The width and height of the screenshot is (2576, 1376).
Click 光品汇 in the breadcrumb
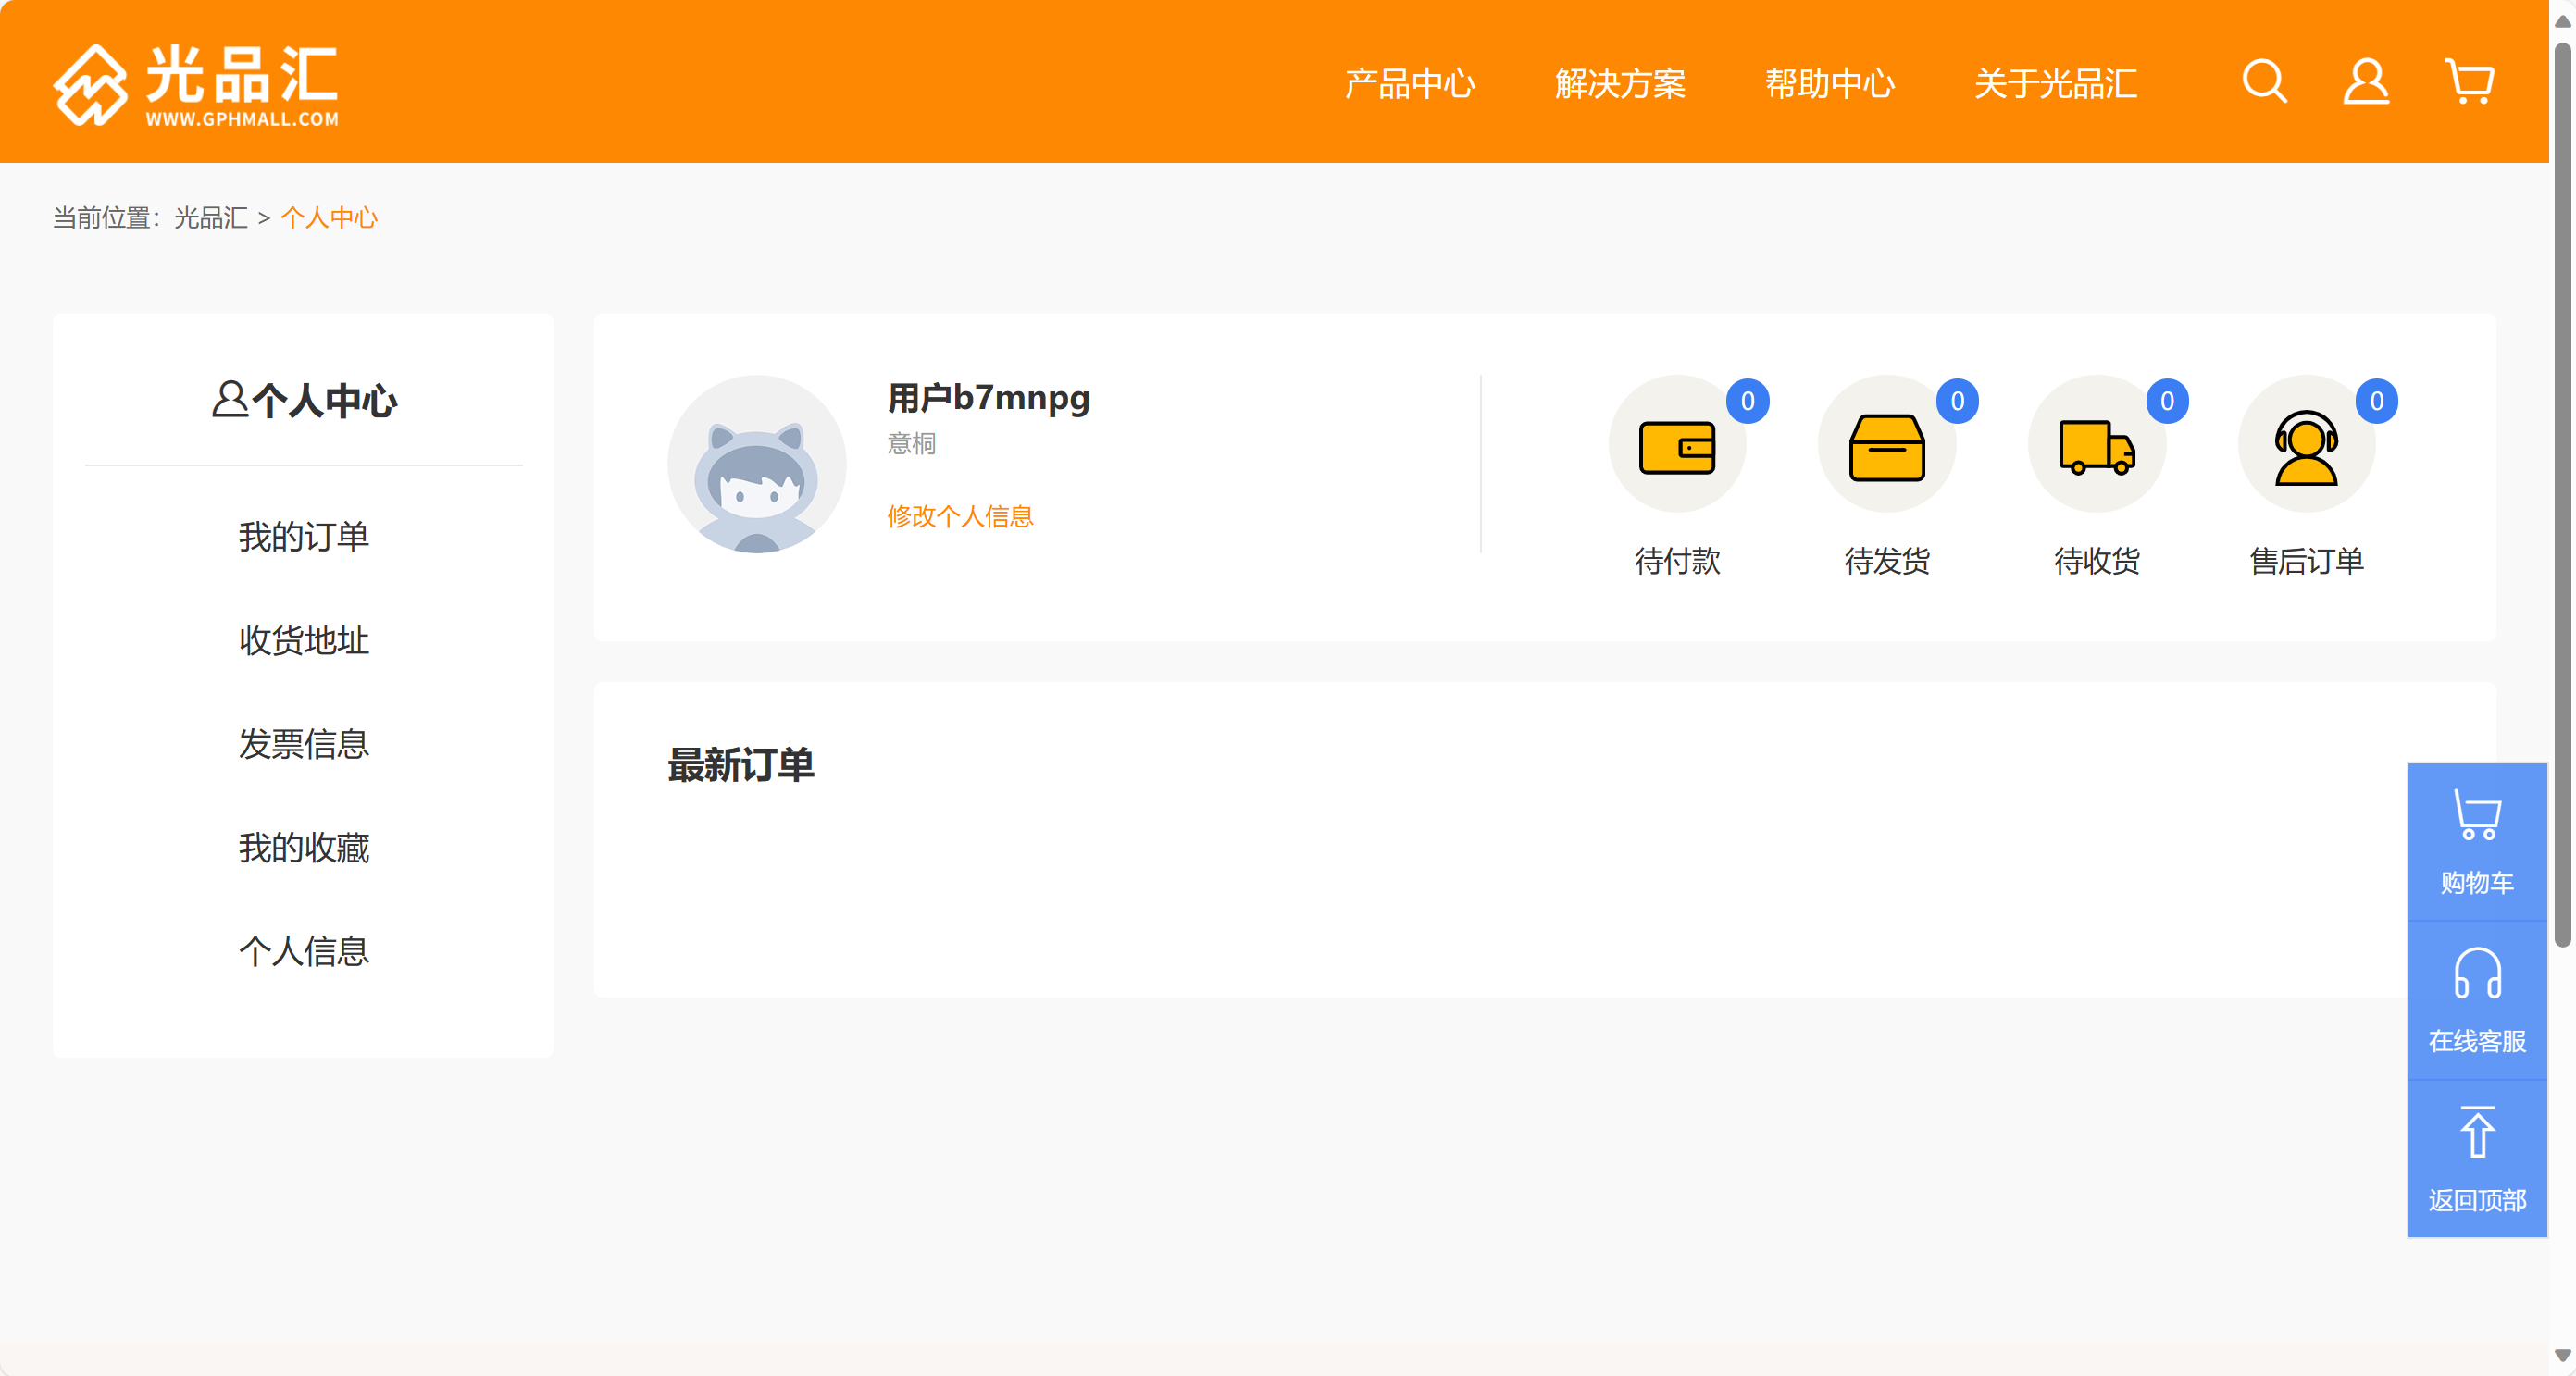(x=211, y=218)
